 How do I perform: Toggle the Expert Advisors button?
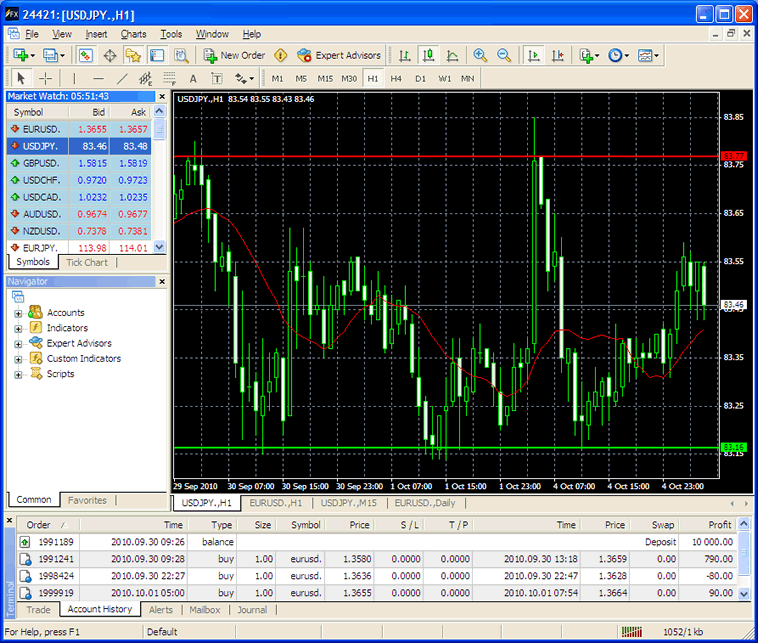tap(338, 56)
